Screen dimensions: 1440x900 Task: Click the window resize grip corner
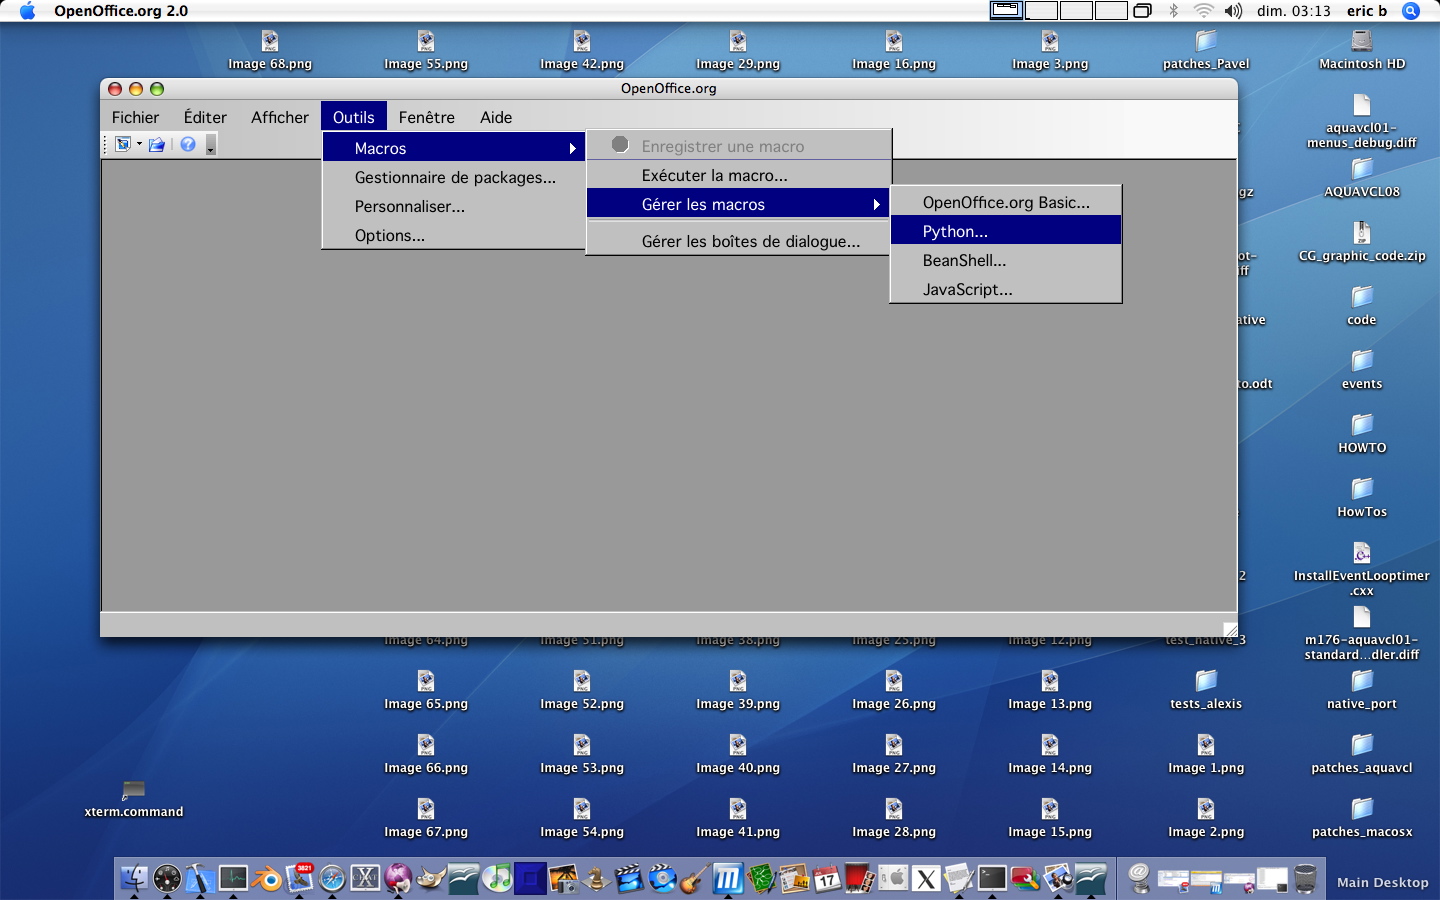1230,630
